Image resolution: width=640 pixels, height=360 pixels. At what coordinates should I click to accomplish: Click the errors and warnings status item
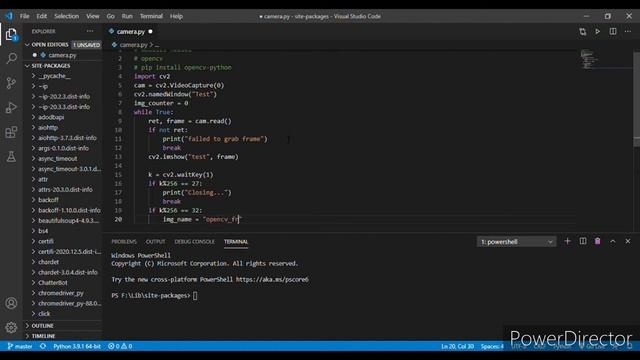(120, 346)
